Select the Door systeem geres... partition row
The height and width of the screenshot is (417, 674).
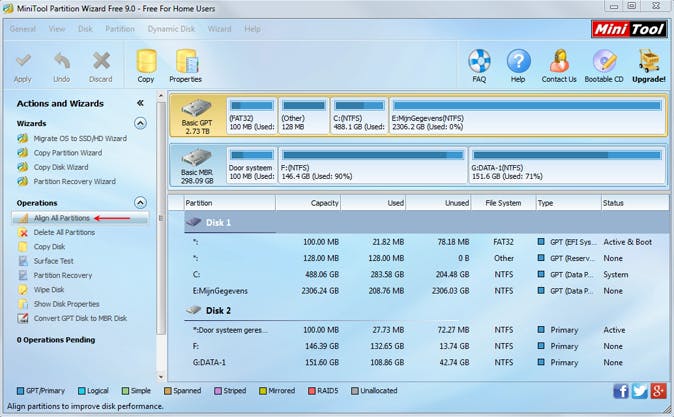pyautogui.click(x=426, y=330)
